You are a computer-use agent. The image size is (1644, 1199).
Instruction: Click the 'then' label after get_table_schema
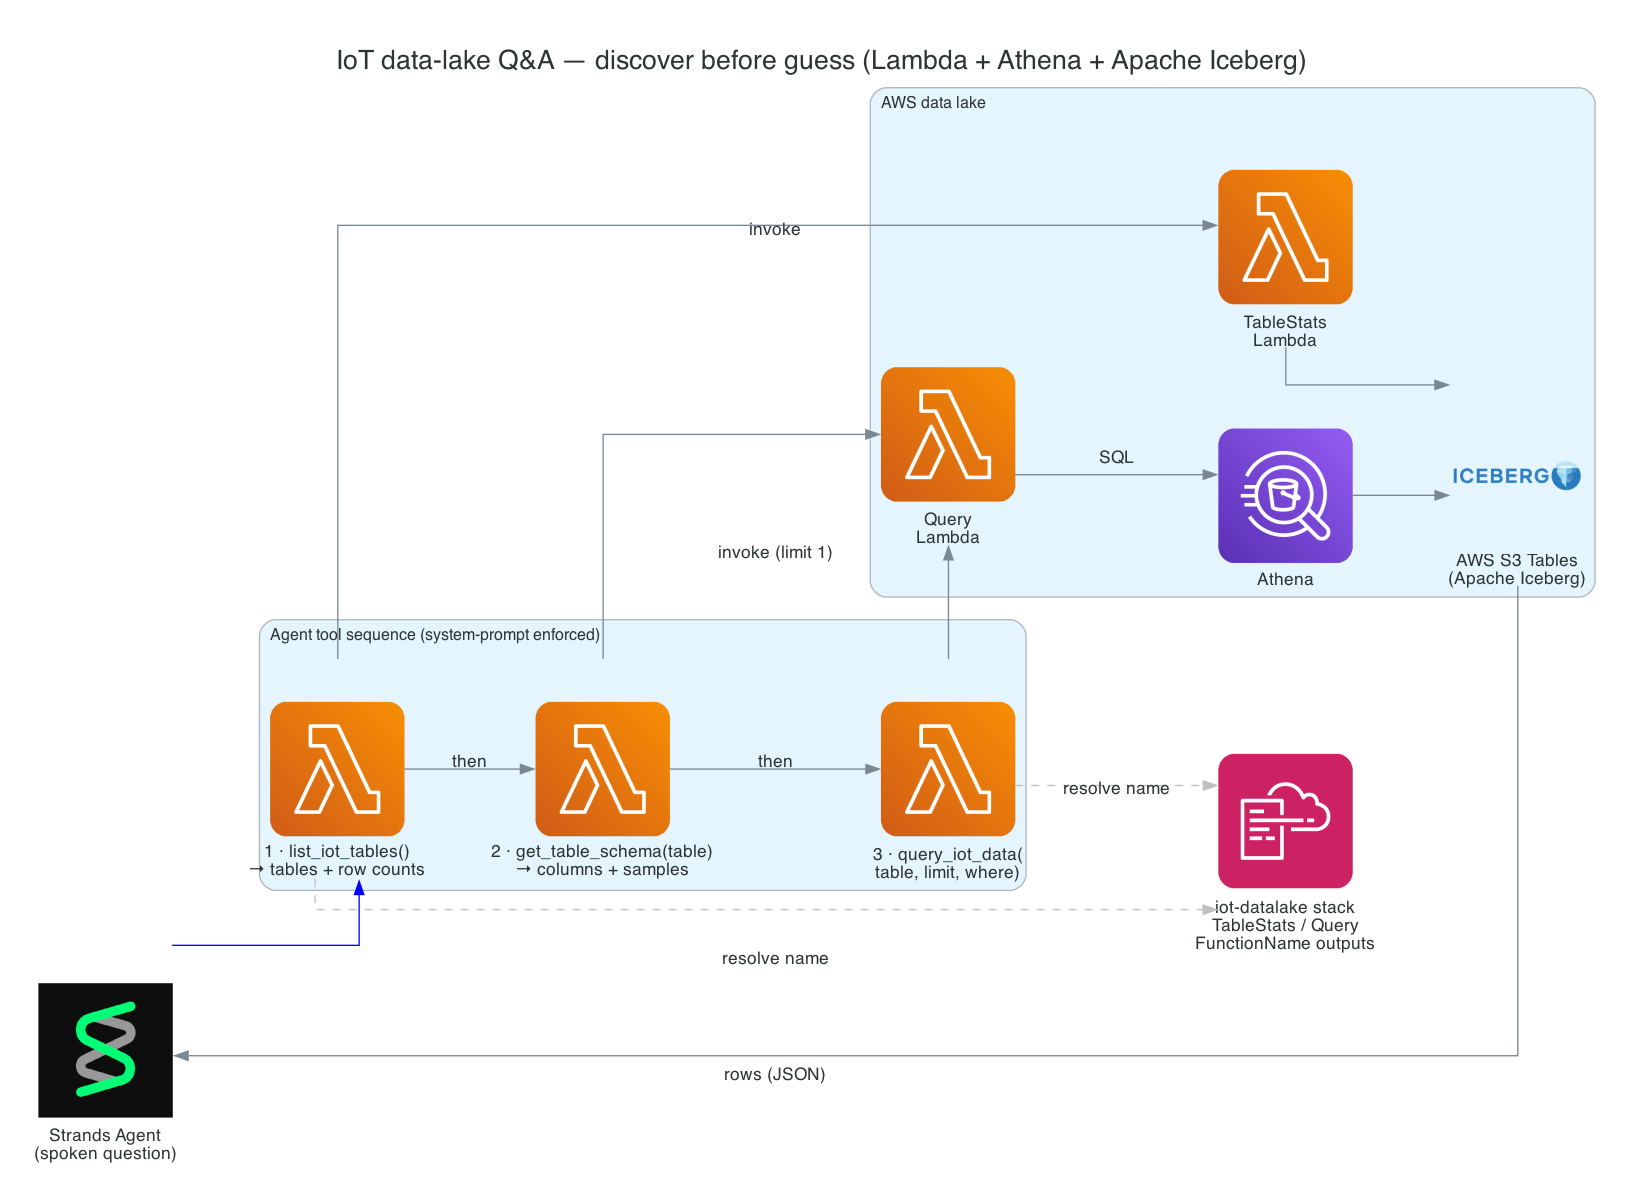[x=775, y=761]
